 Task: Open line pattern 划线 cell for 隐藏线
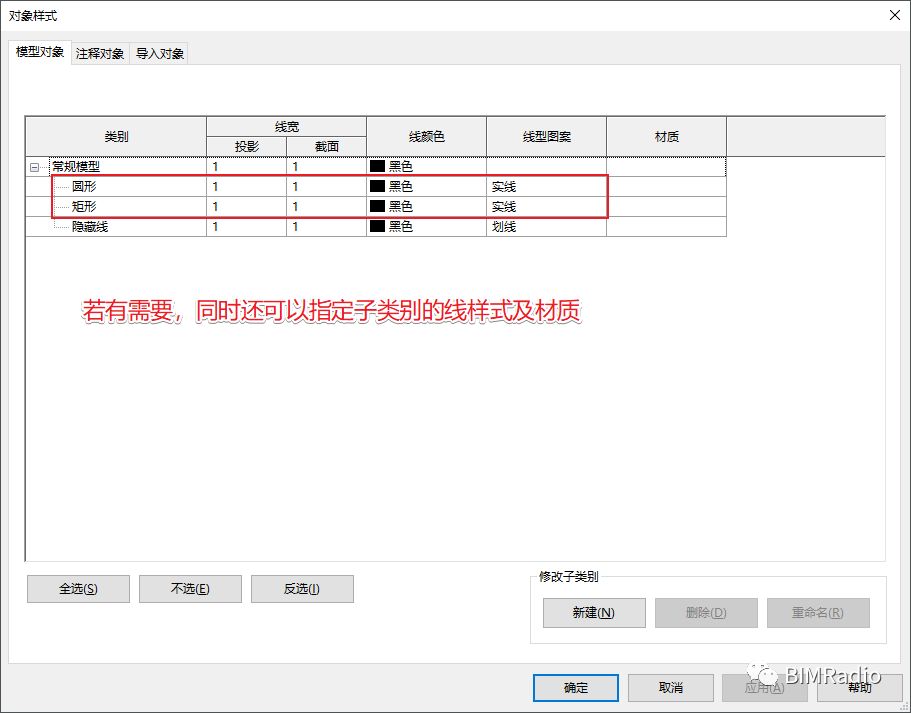pyautogui.click(x=546, y=226)
